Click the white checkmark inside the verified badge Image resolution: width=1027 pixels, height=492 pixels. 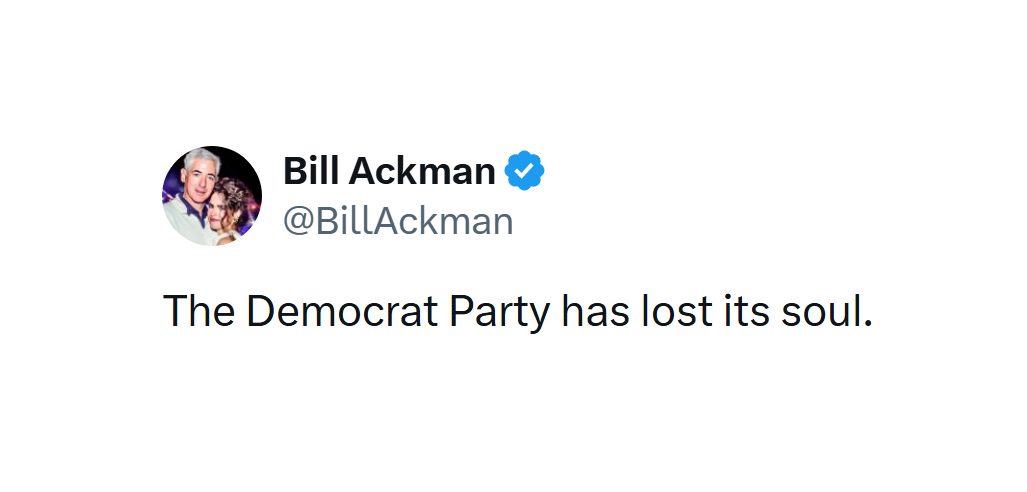524,172
